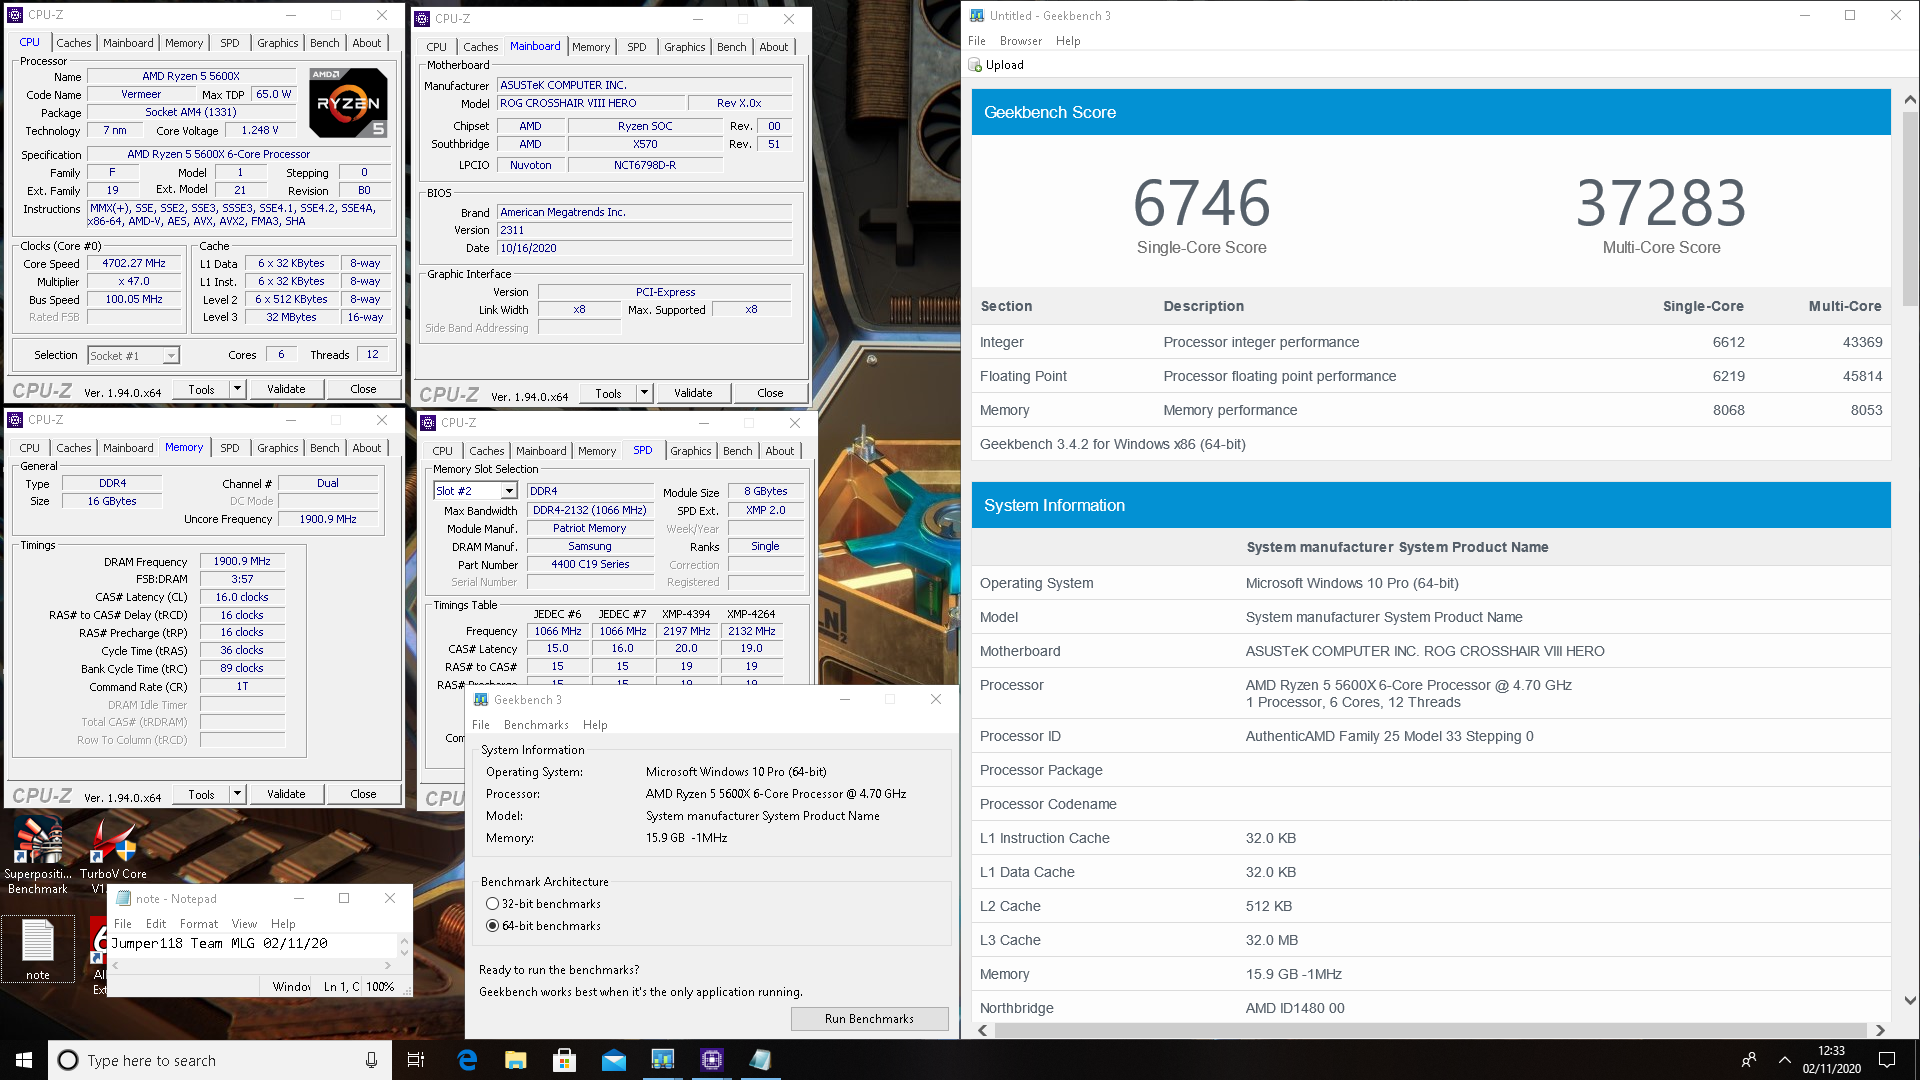Click the Ryzen 5 logo in CPU-Z

coord(348,103)
